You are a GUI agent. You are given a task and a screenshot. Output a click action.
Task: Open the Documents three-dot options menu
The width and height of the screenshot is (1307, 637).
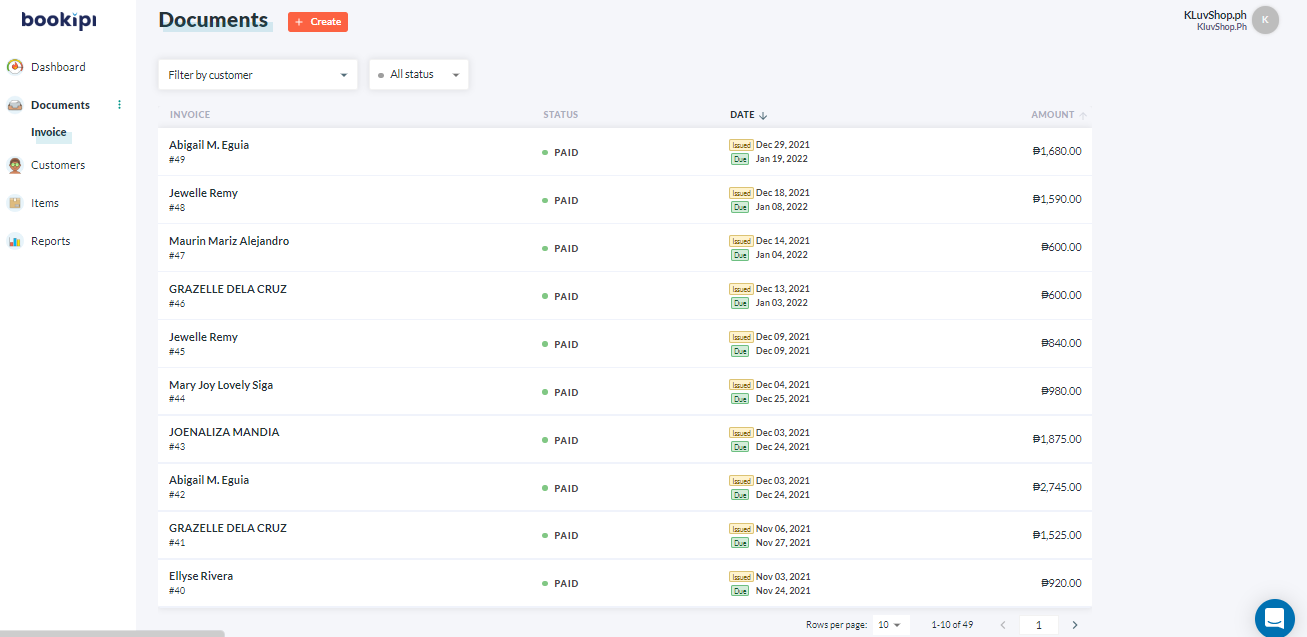pyautogui.click(x=120, y=104)
